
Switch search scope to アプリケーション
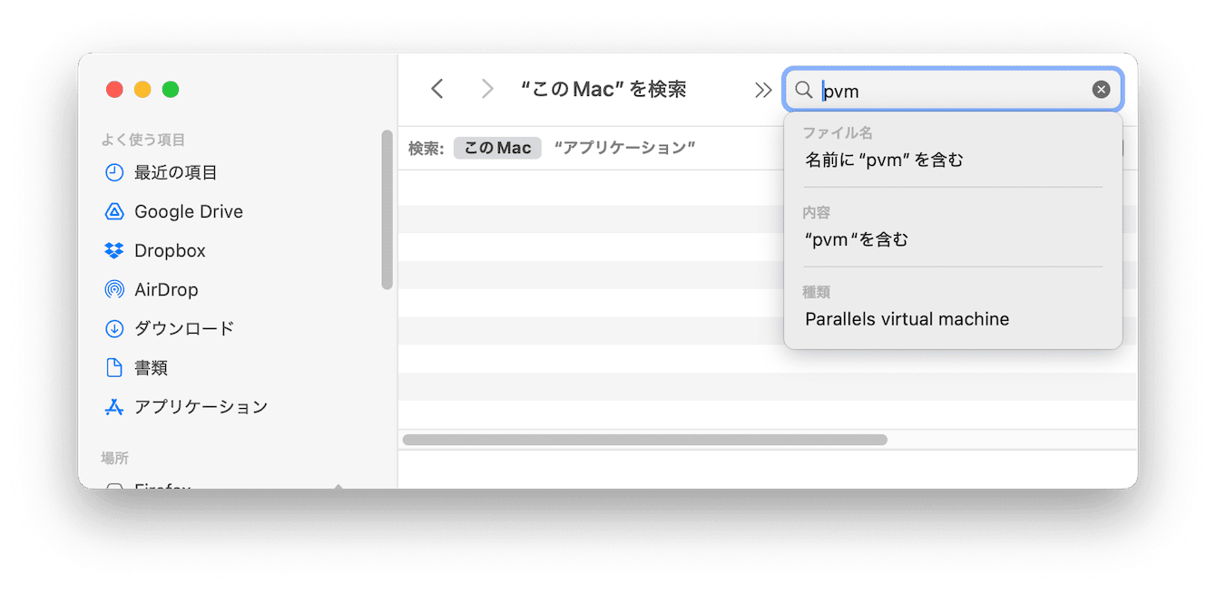click(624, 148)
